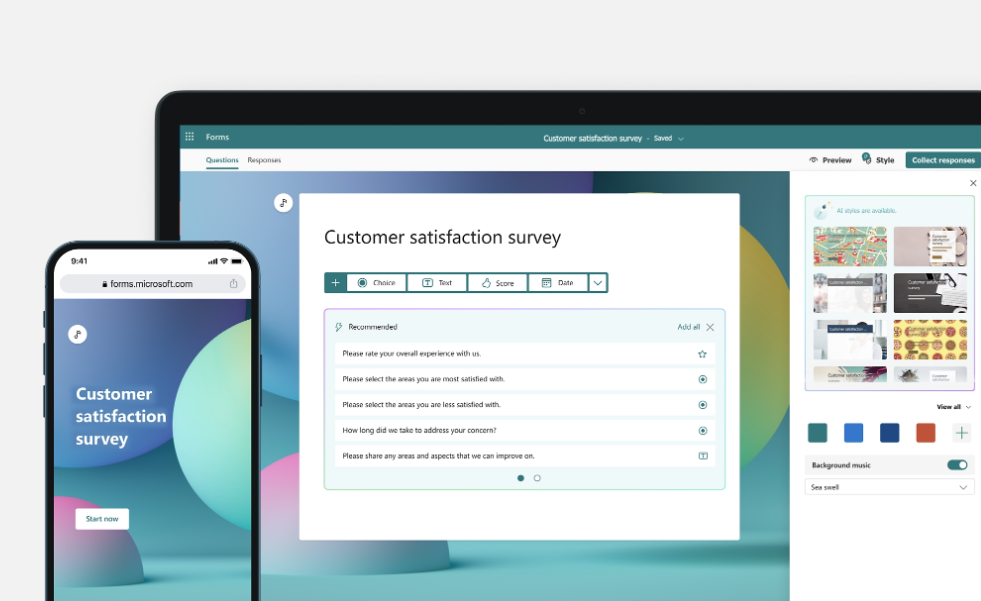This screenshot has width=981, height=601.
Task: Click text icon on 'improve on' row
Action: click(x=703, y=456)
